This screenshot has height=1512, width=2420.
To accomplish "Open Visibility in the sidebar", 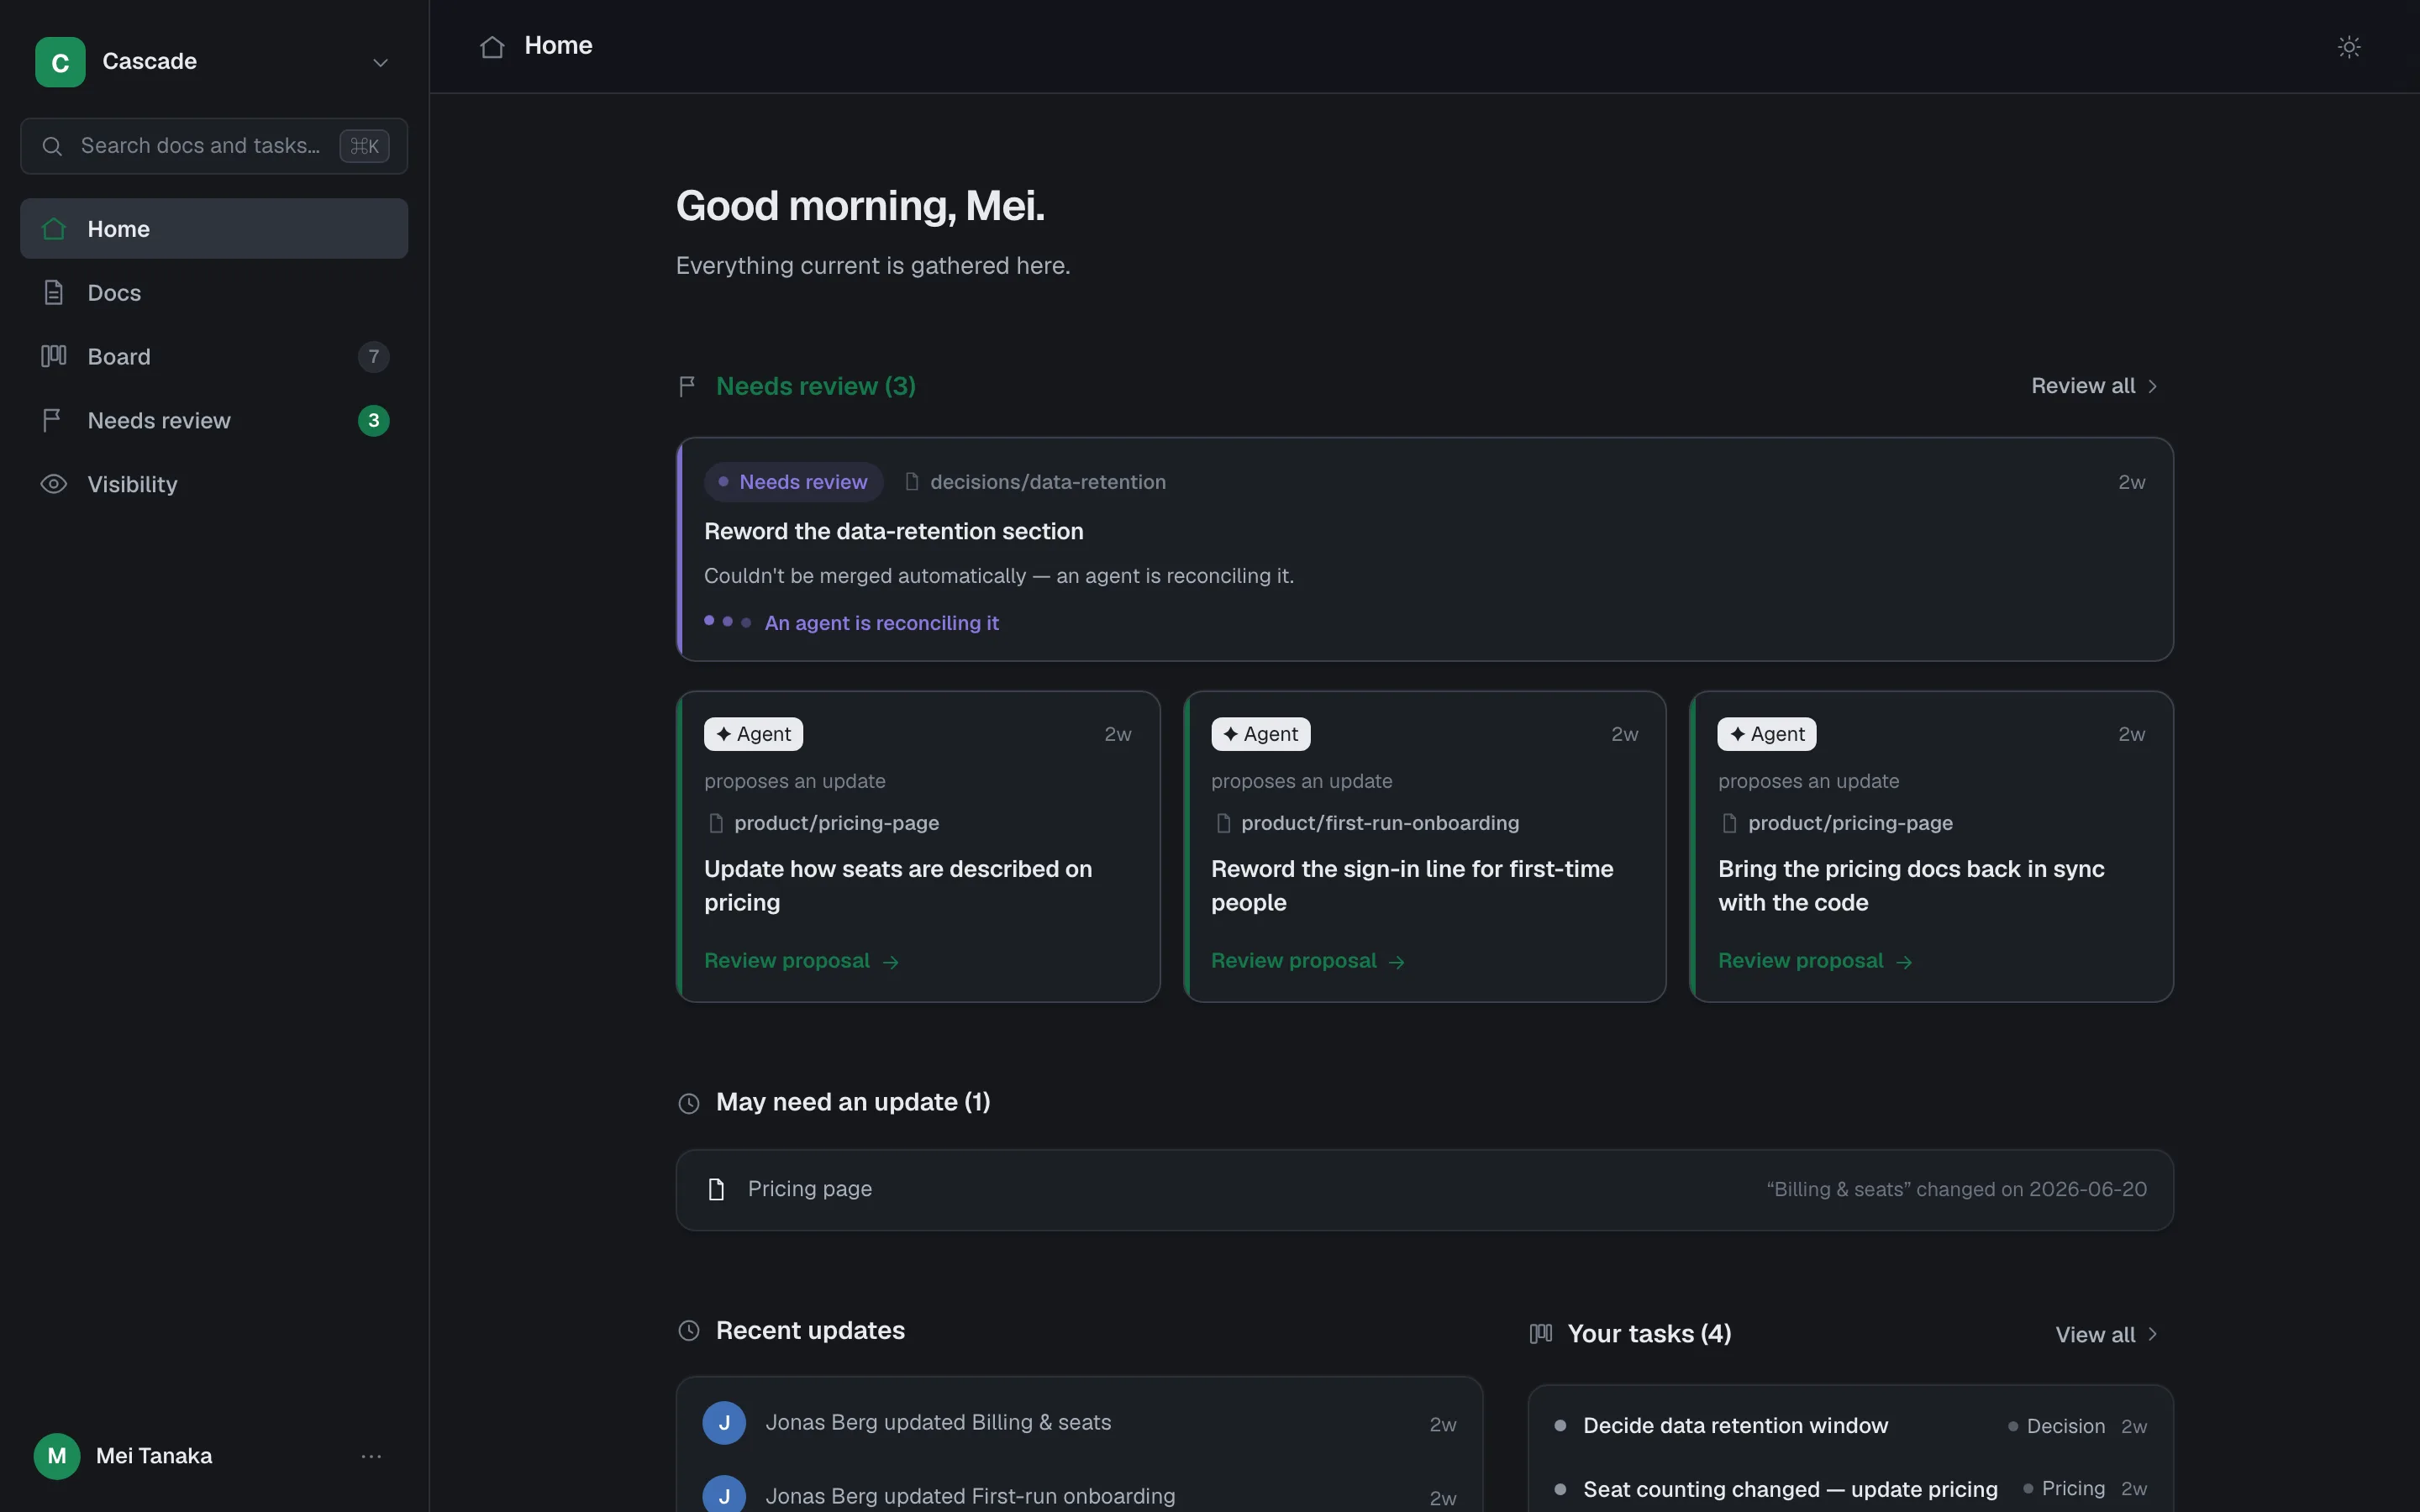I will point(214,485).
